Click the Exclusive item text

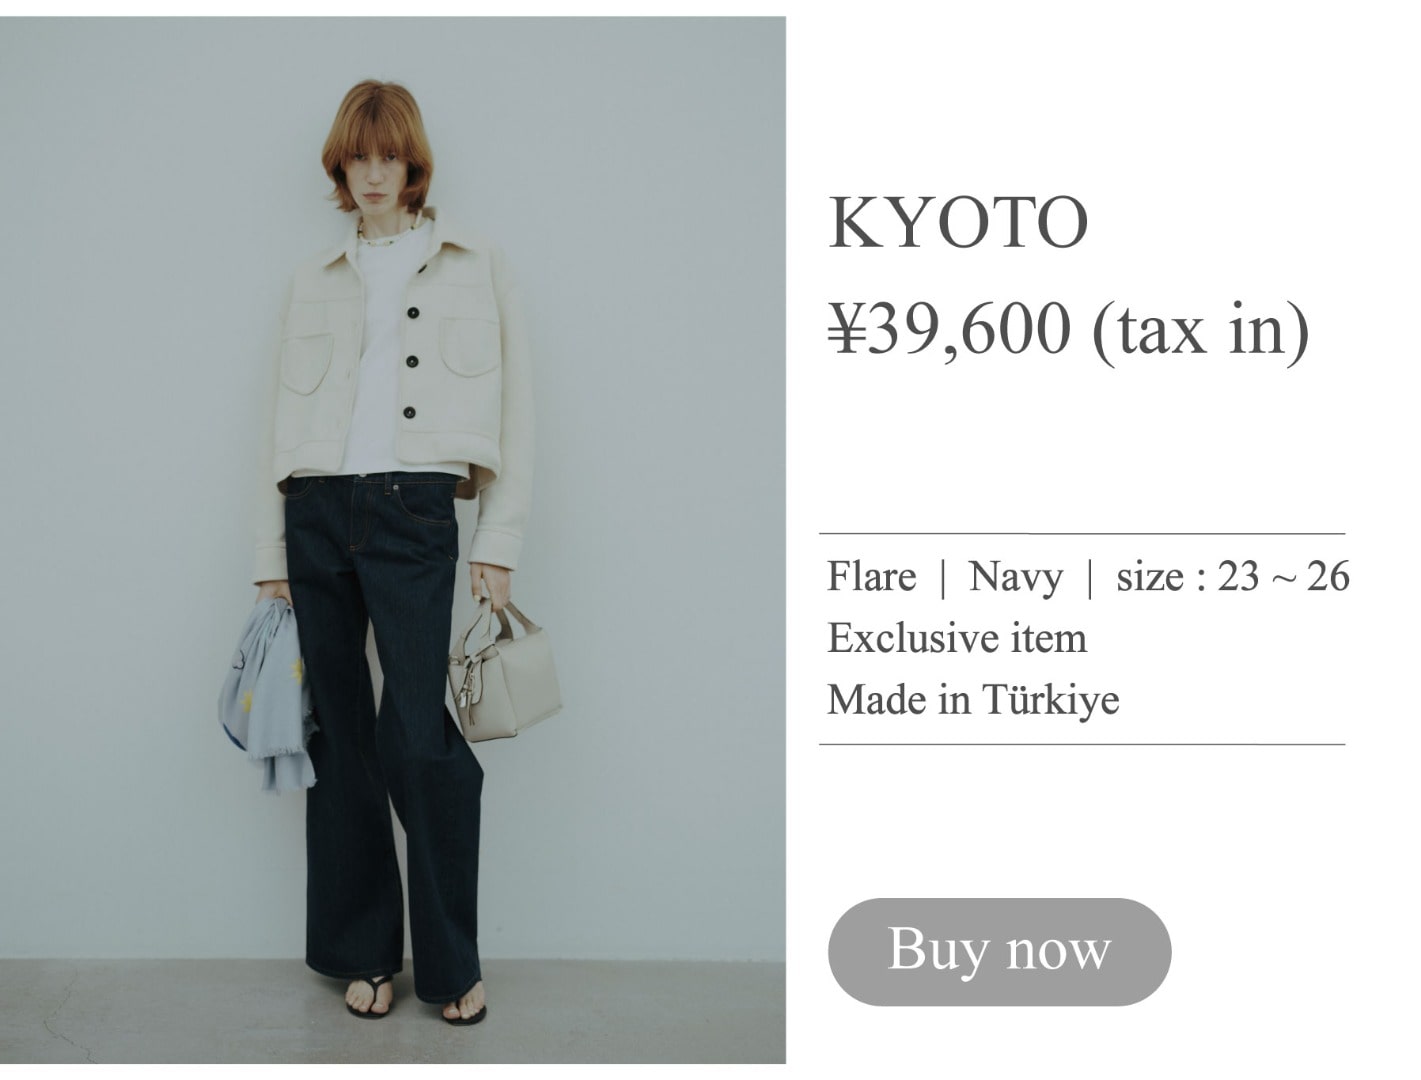click(957, 638)
